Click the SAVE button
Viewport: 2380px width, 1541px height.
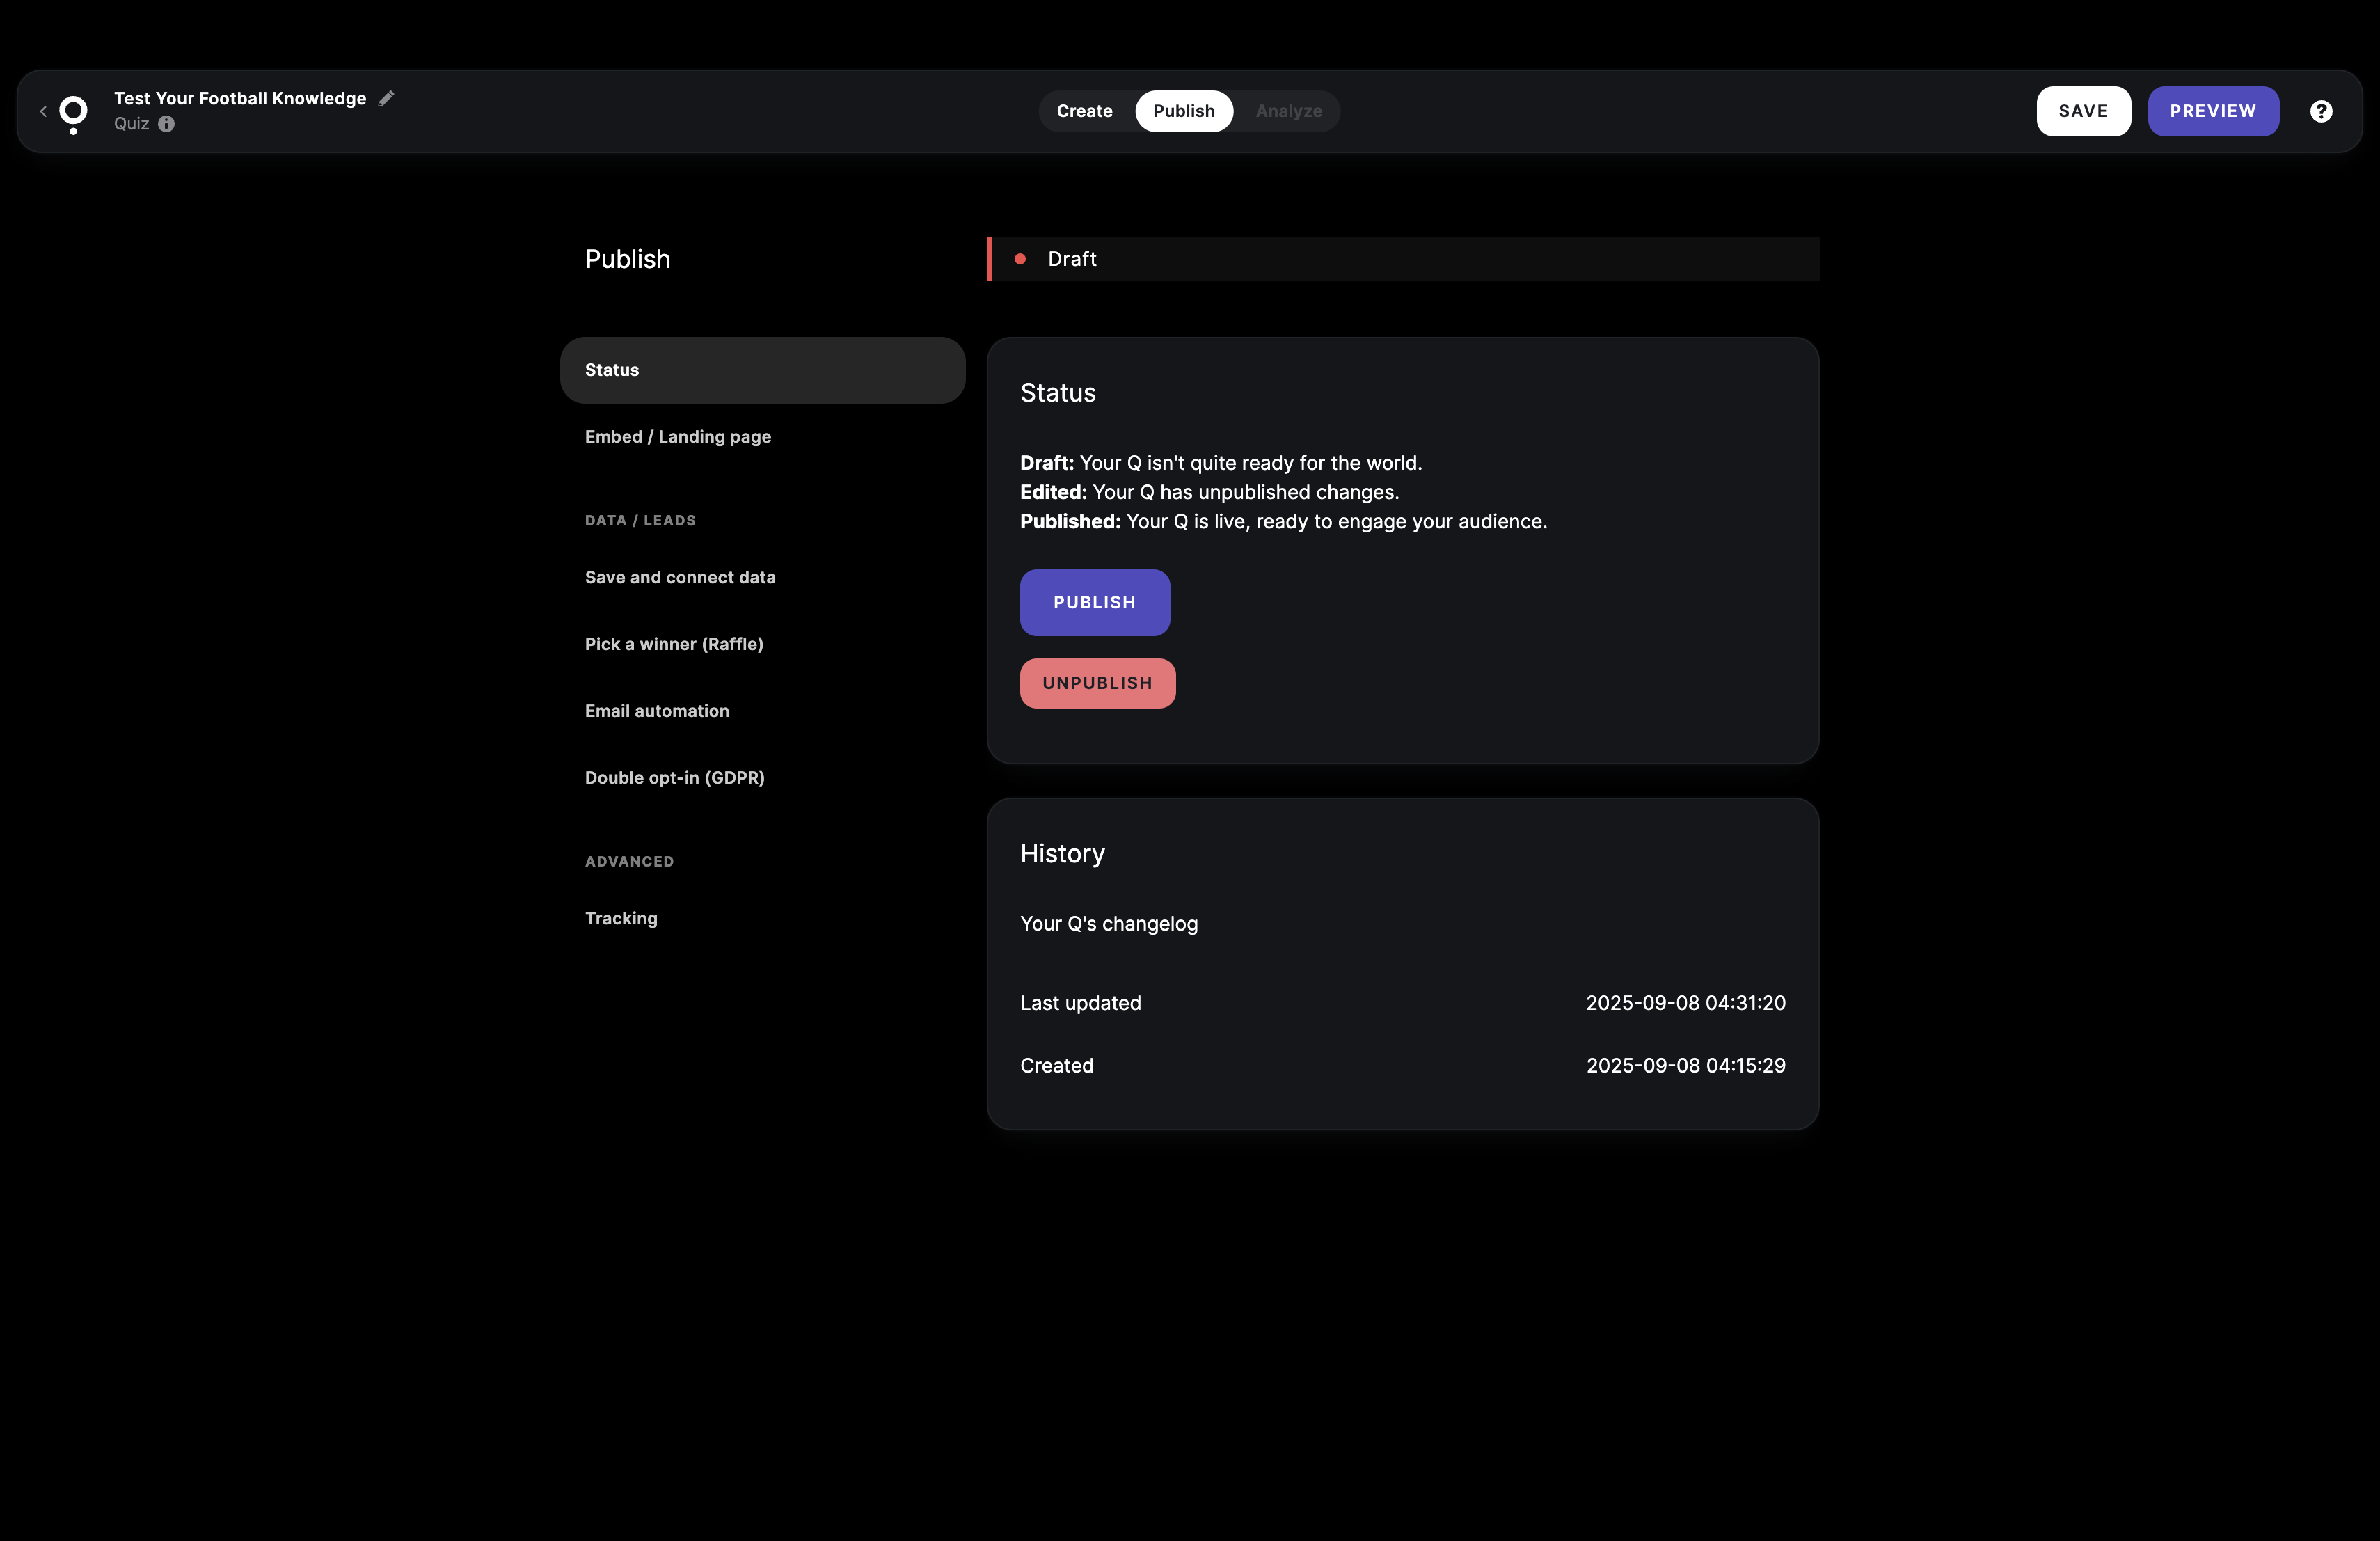[2083, 111]
